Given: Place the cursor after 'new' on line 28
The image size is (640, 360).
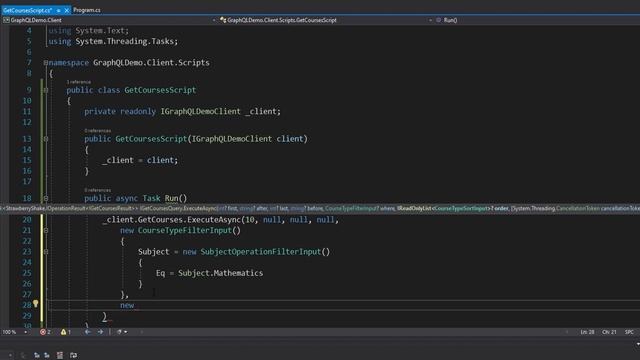Looking at the screenshot, I should (x=135, y=305).
